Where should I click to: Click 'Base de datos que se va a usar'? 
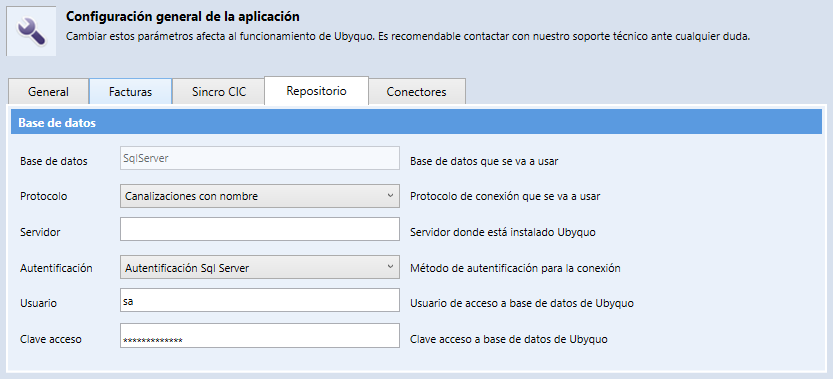pos(484,161)
